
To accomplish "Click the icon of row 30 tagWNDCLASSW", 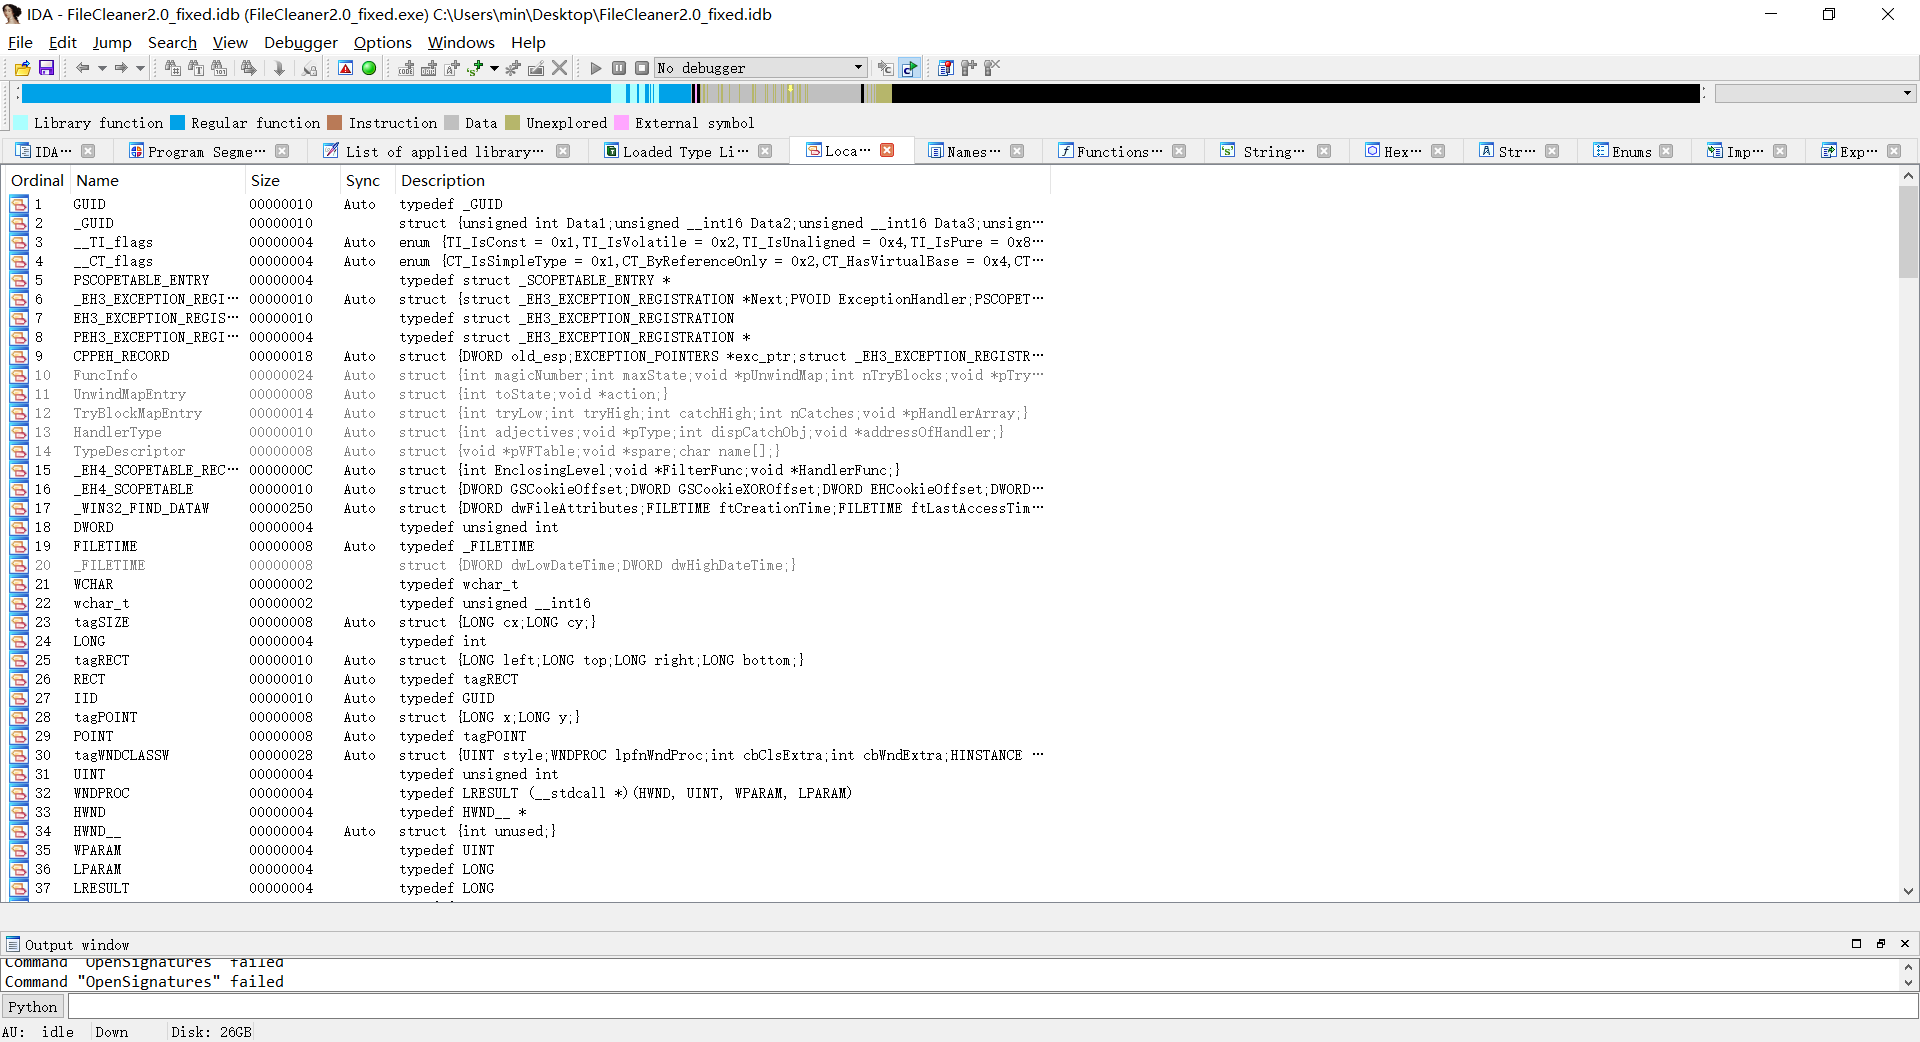I will tap(19, 755).
